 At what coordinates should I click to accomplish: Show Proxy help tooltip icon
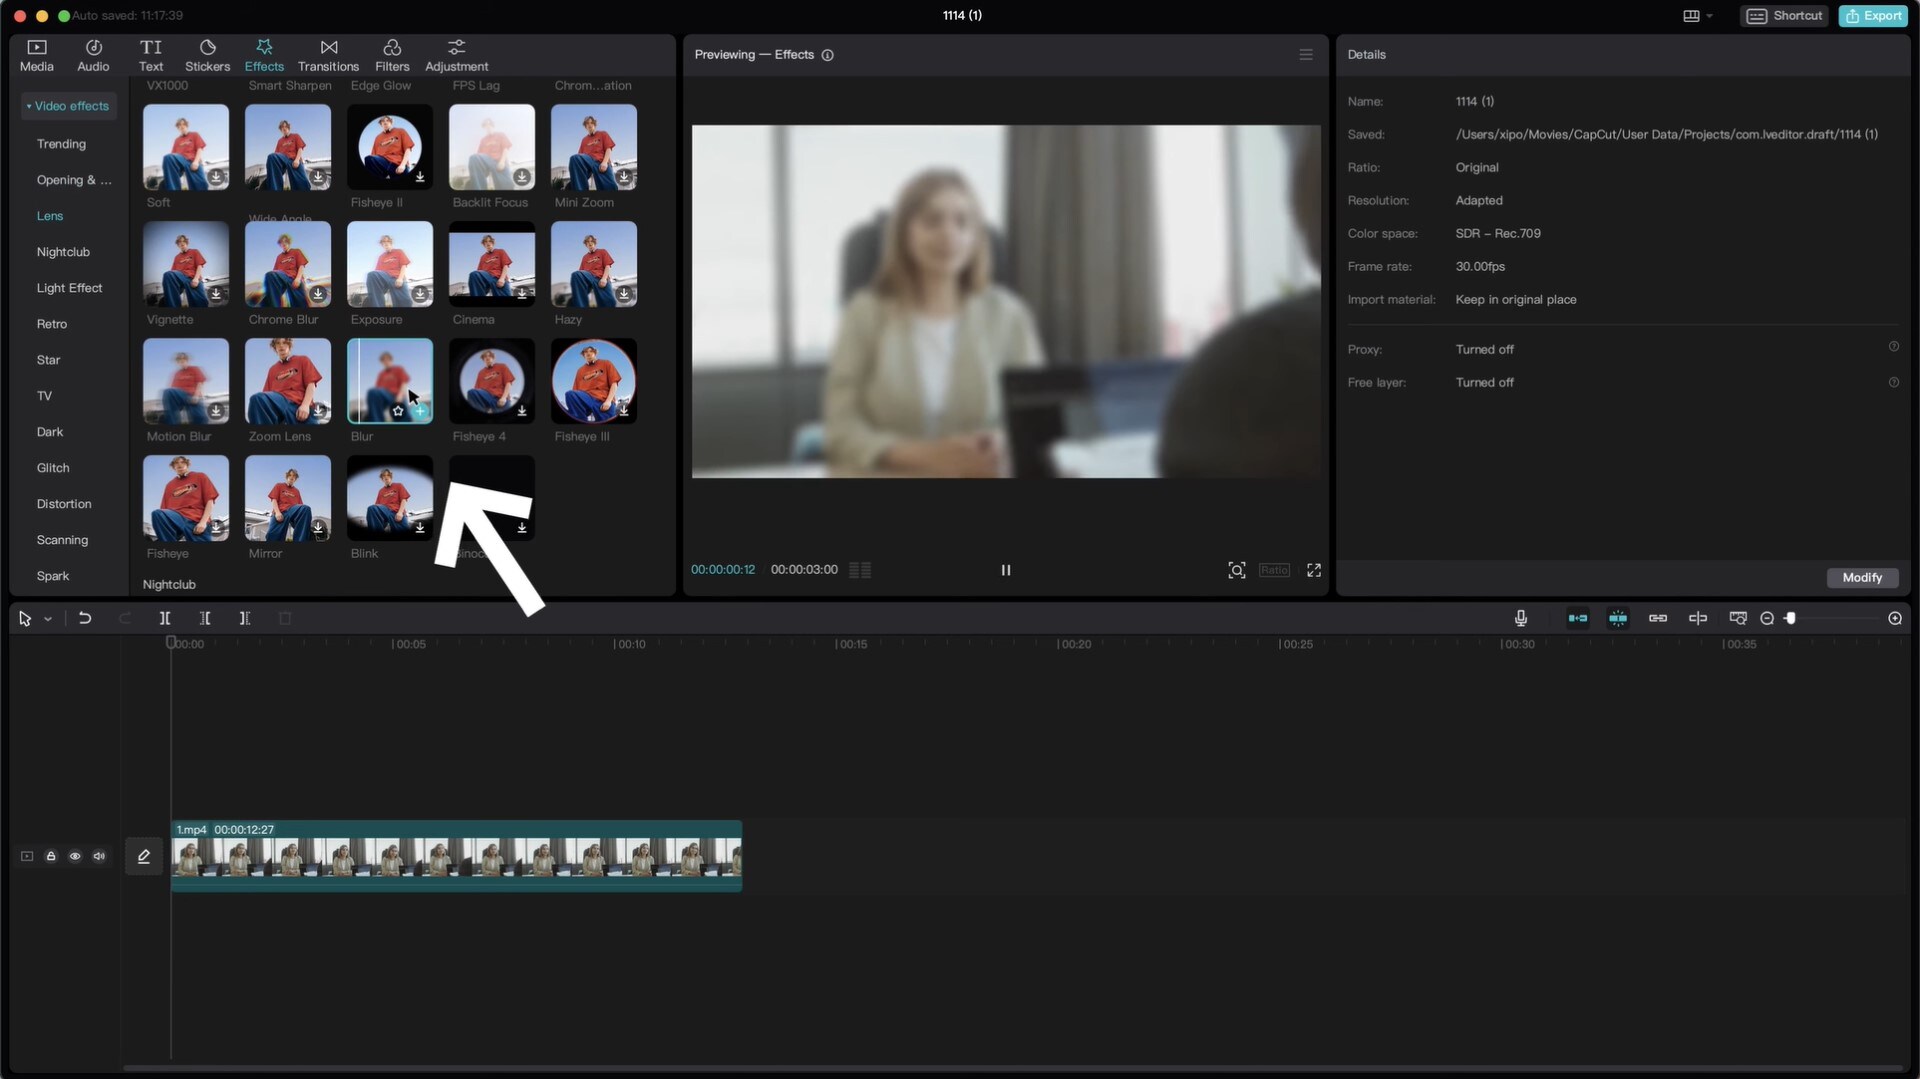coord(1894,347)
